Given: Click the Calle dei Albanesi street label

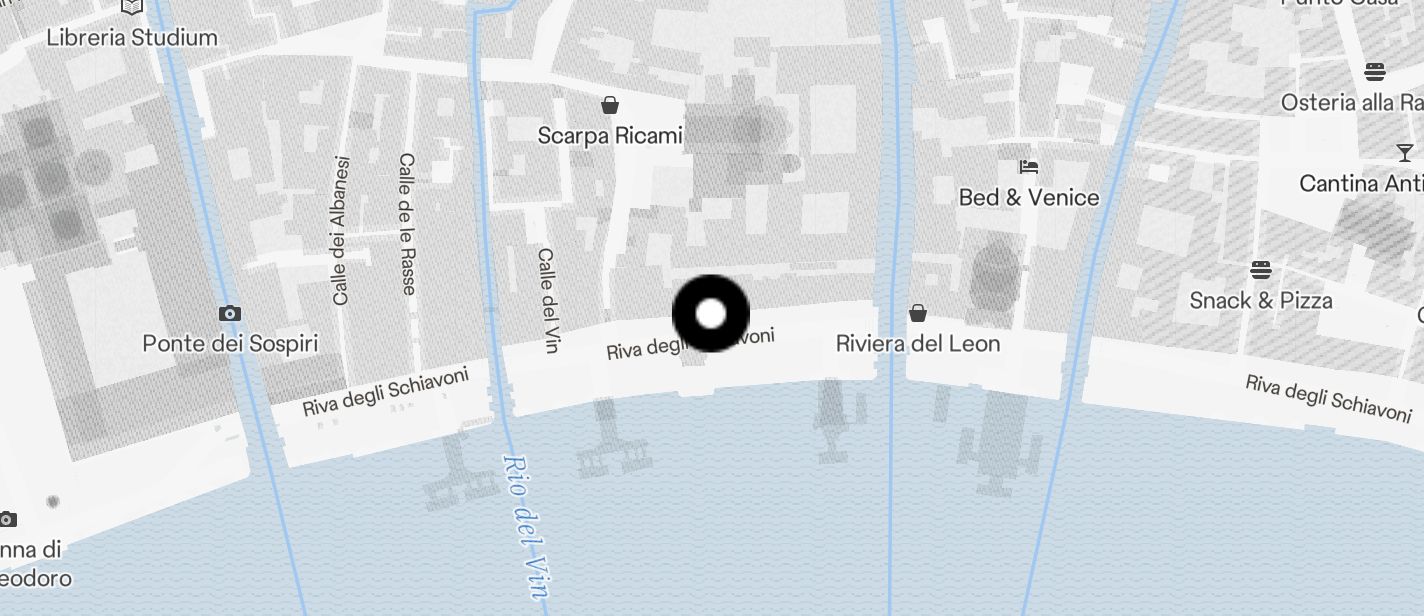Looking at the screenshot, I should [x=341, y=230].
